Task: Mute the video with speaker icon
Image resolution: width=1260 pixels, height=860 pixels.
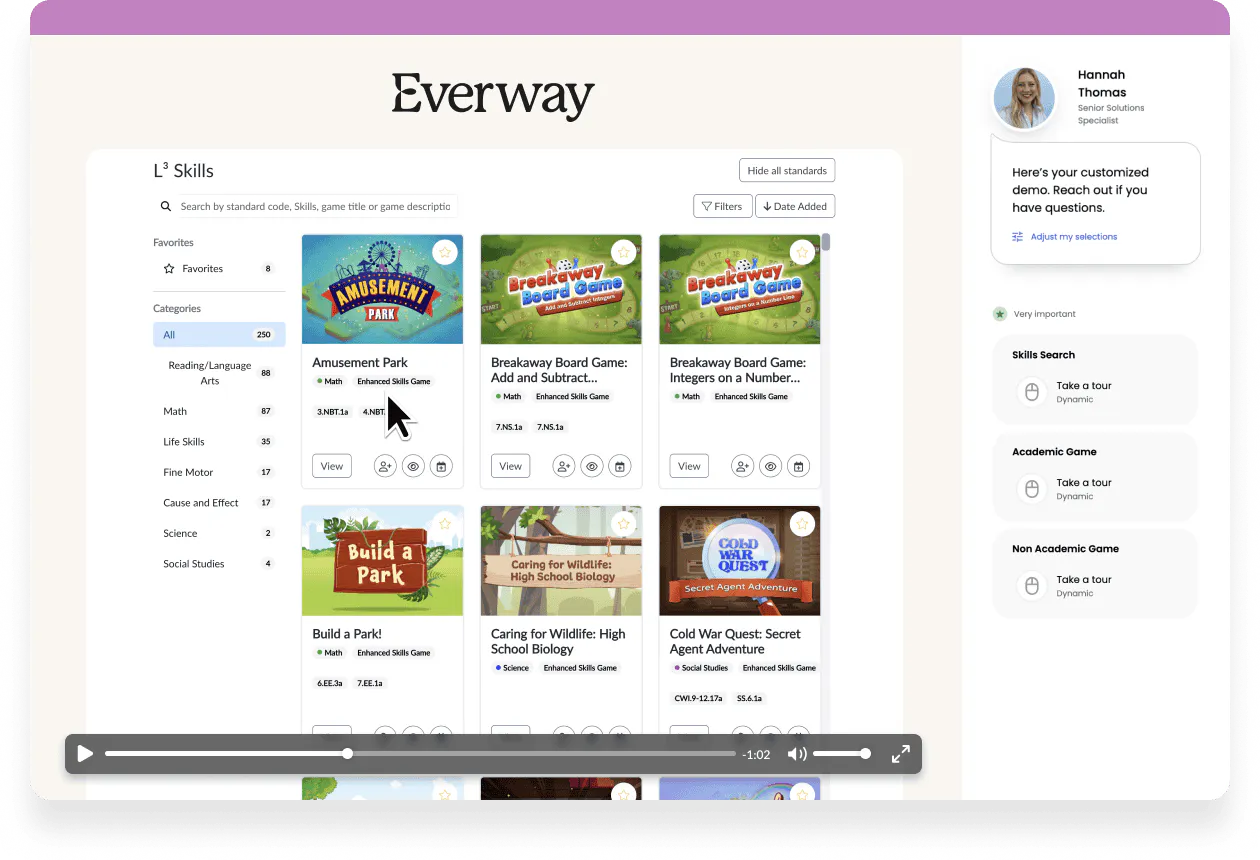Action: [797, 754]
